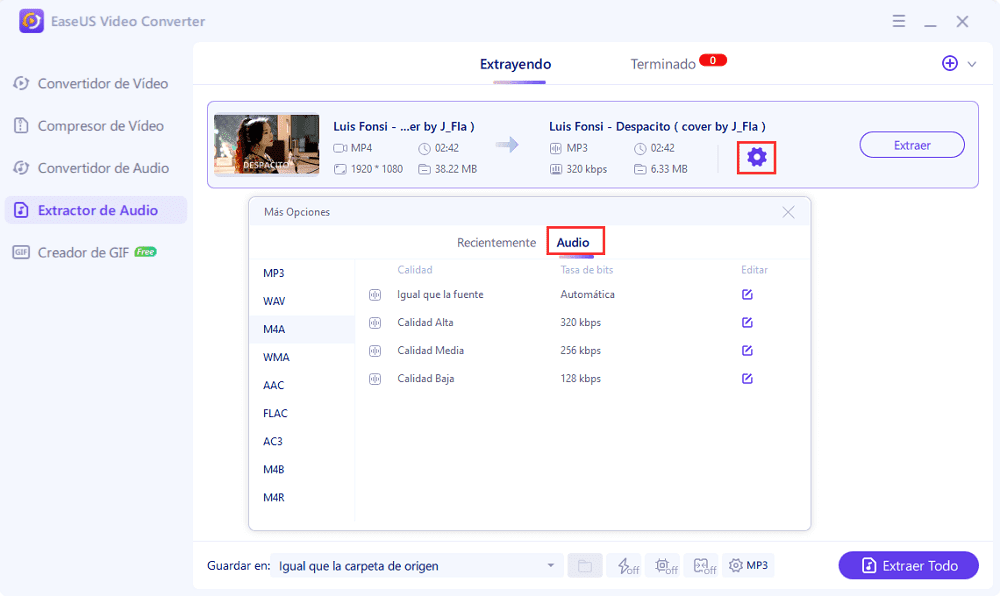Viewport: 1000px width, 596px height.
Task: Click the plus add-file icon
Action: [x=950, y=63]
